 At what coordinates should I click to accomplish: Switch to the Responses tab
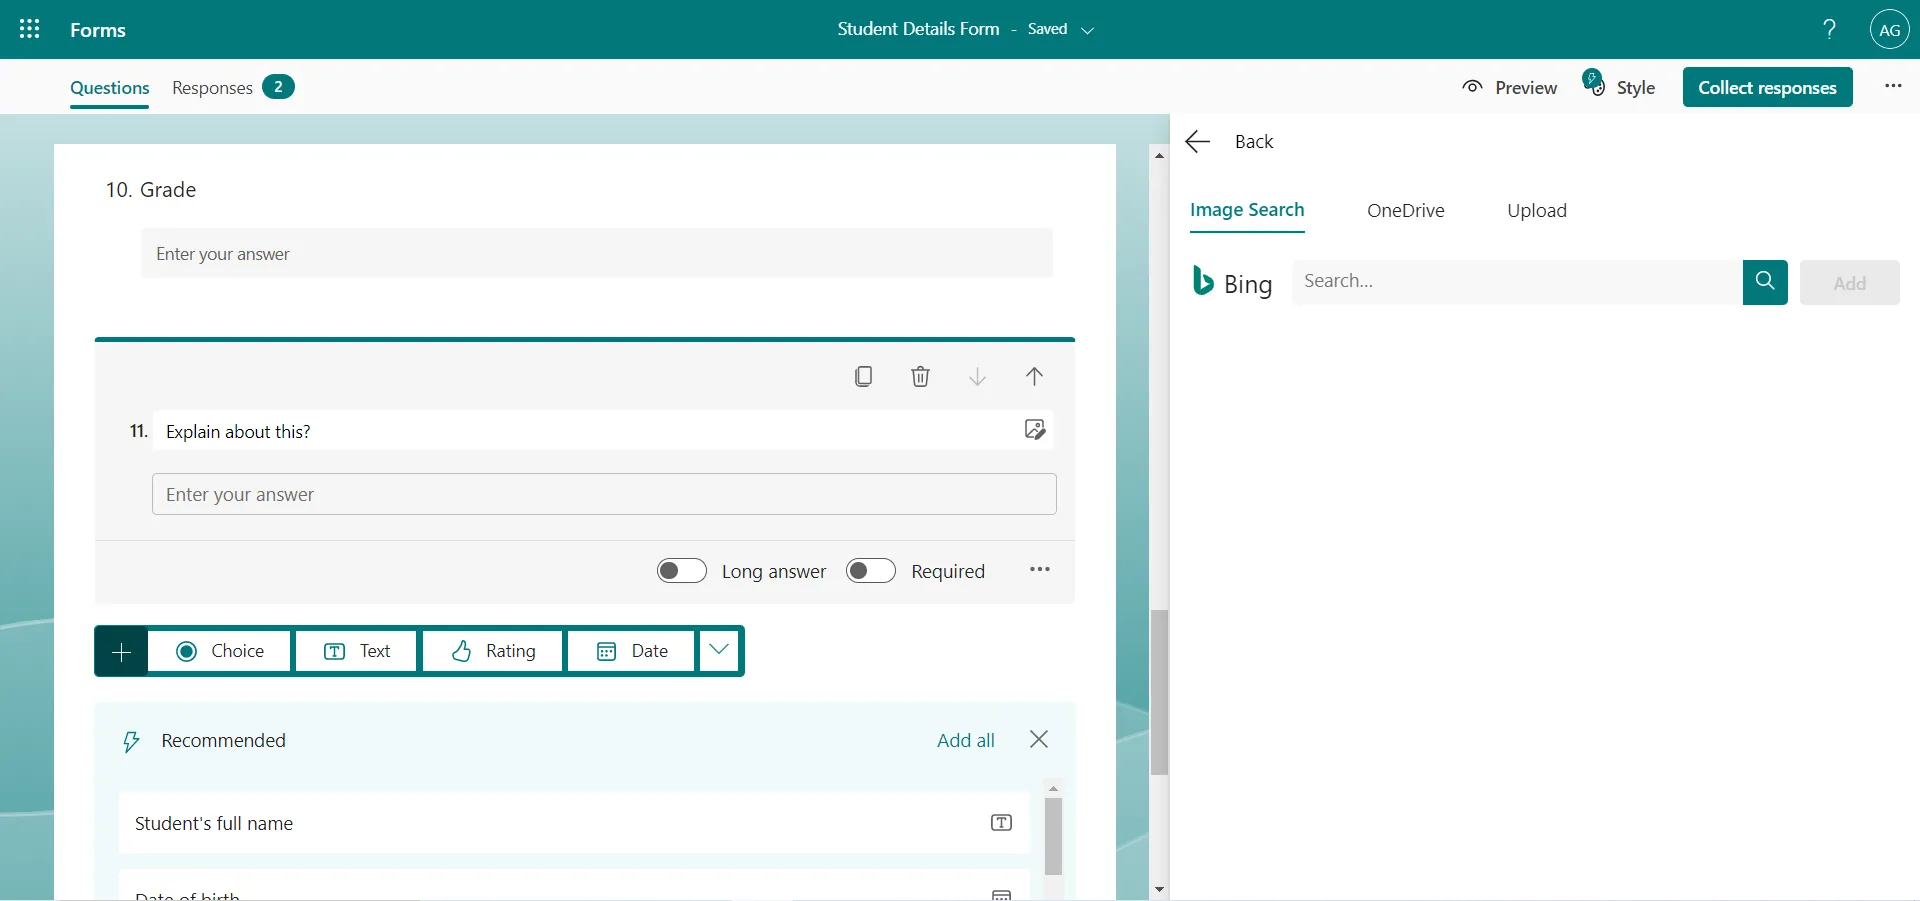(211, 88)
